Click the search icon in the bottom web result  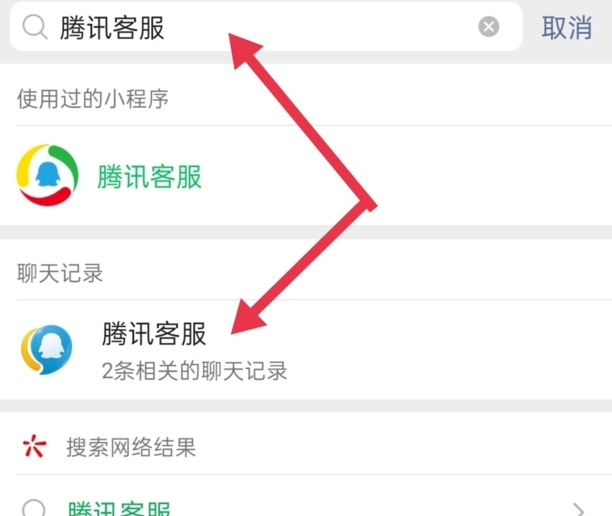[x=35, y=507]
